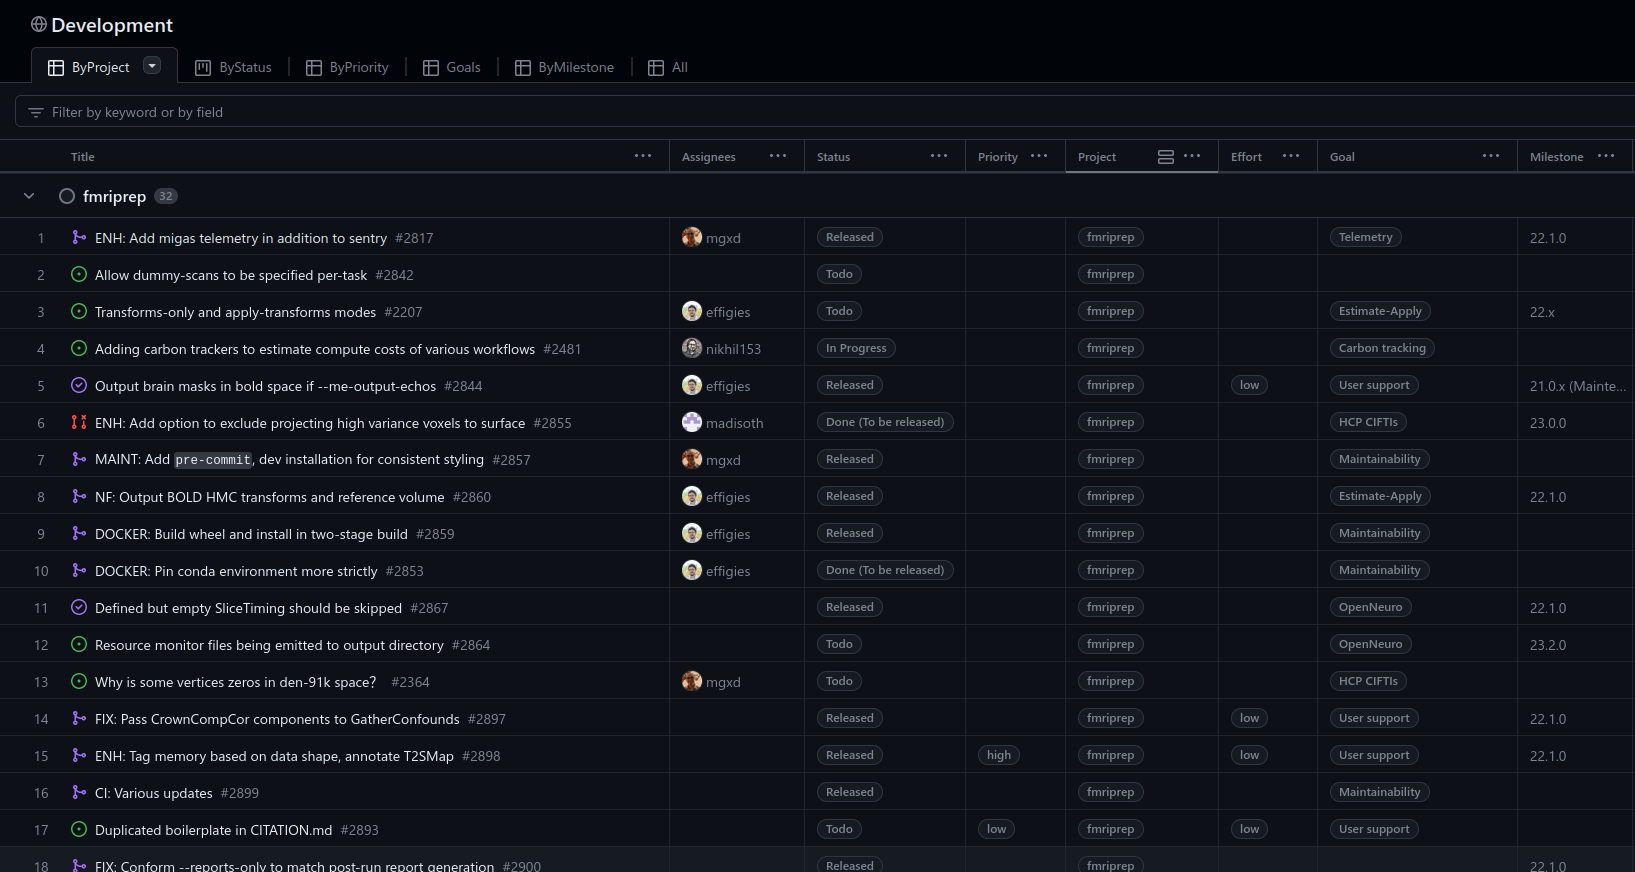
Task: Click nikhil153 avatar in Assignees column
Action: pos(692,348)
